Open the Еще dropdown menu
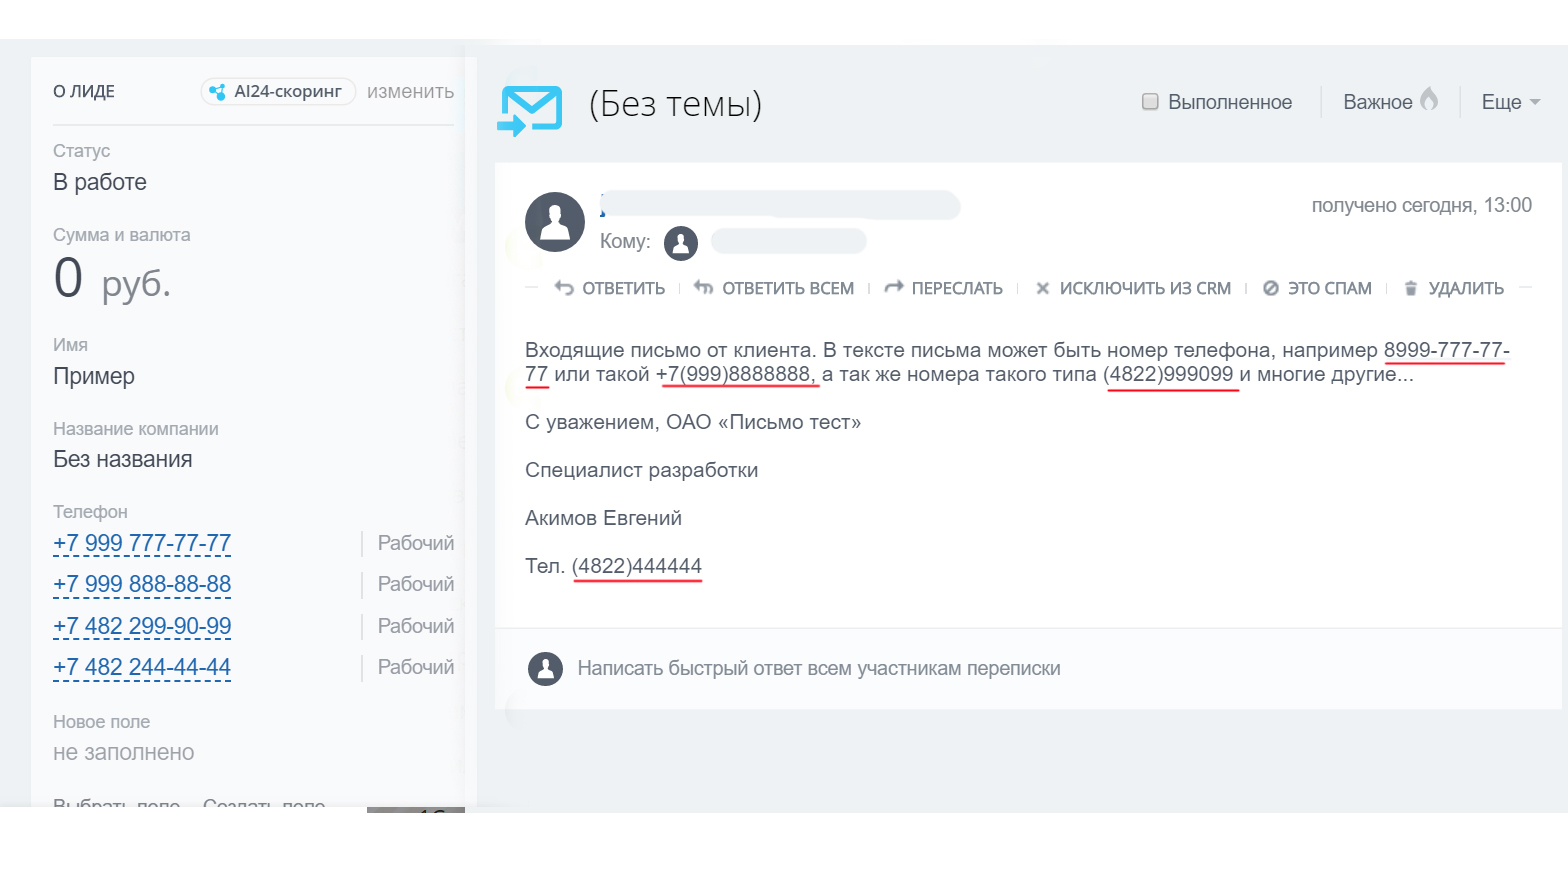This screenshot has height=882, width=1568. click(1510, 102)
